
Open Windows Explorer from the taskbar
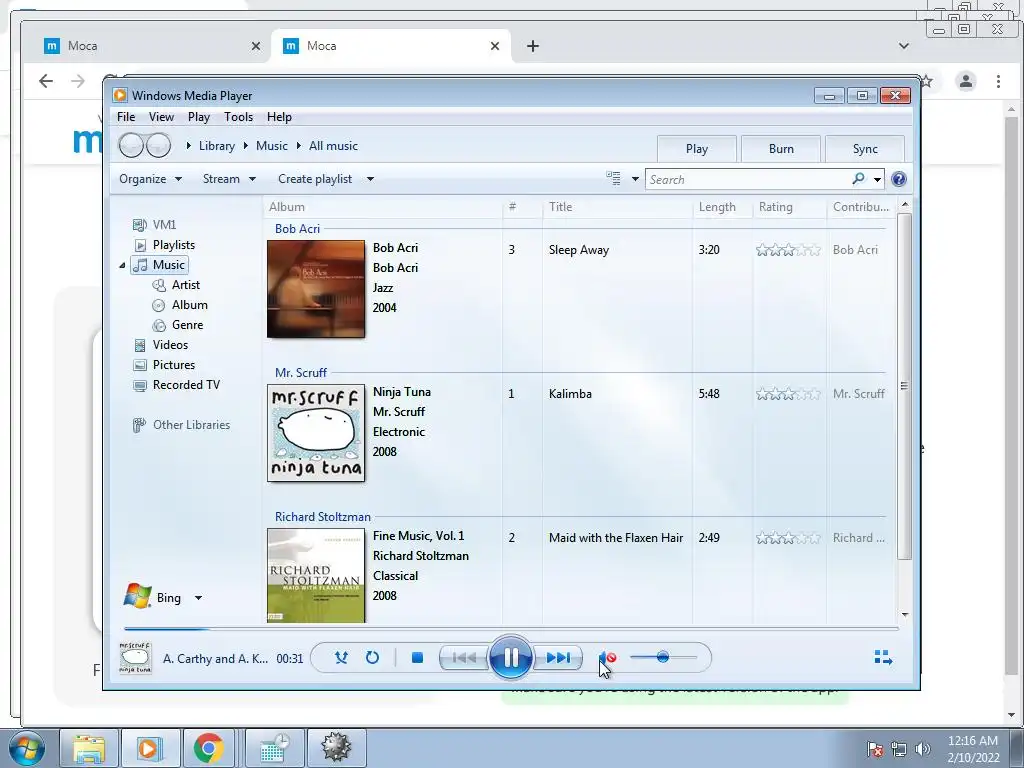pyautogui.click(x=88, y=748)
